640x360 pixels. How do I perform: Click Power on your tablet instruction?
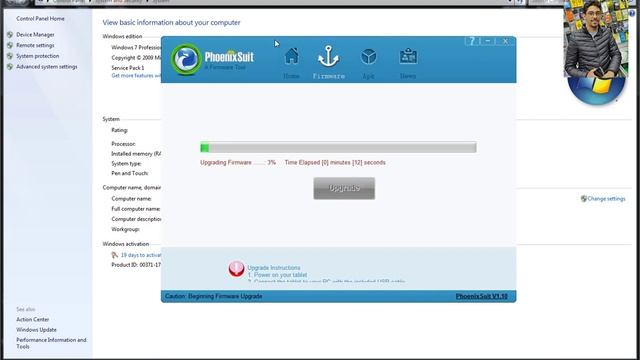(278, 275)
